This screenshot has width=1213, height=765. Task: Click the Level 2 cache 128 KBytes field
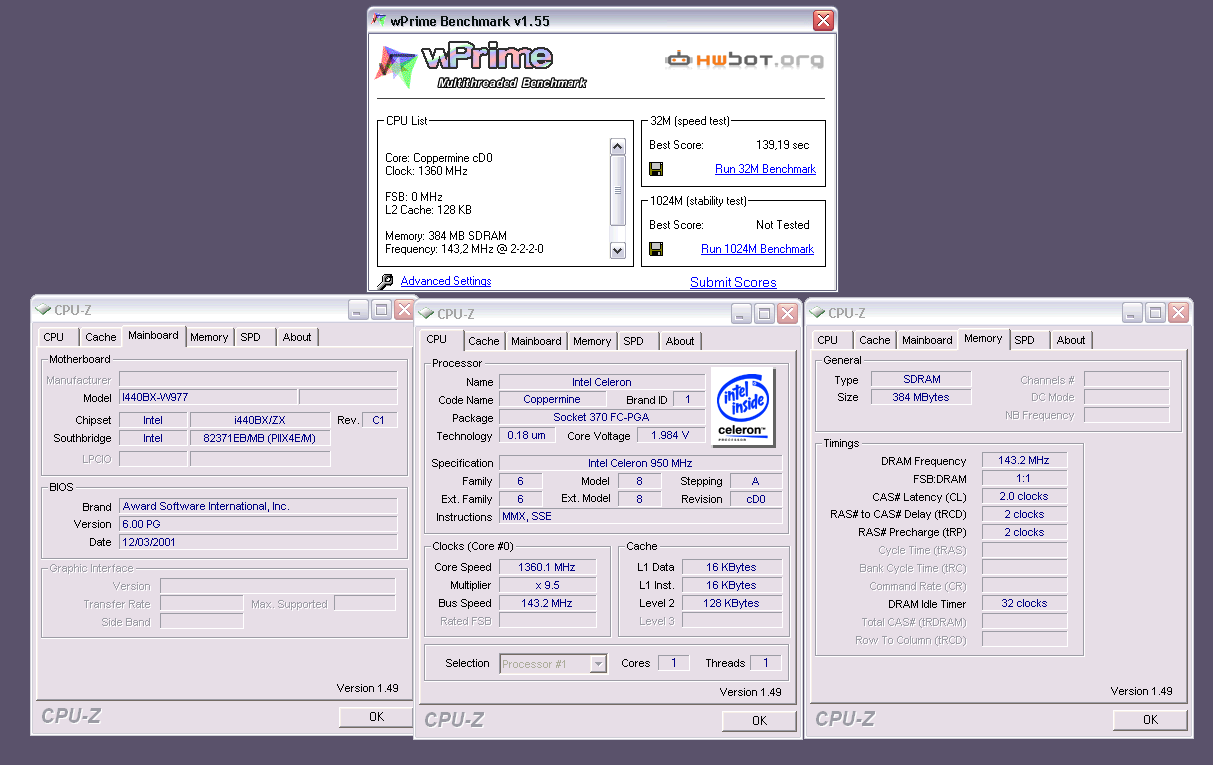(x=731, y=603)
